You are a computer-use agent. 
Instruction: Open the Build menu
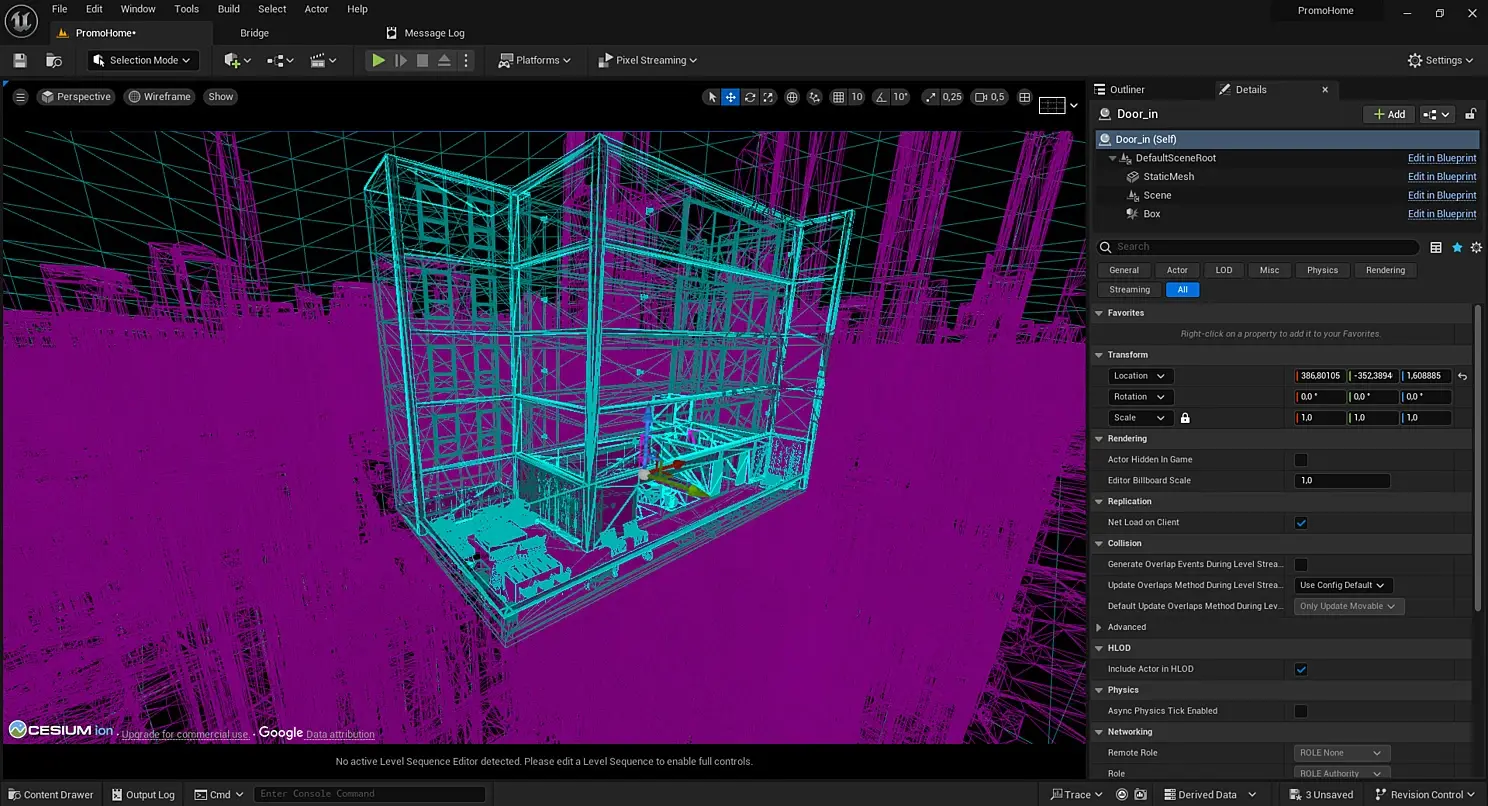[228, 9]
